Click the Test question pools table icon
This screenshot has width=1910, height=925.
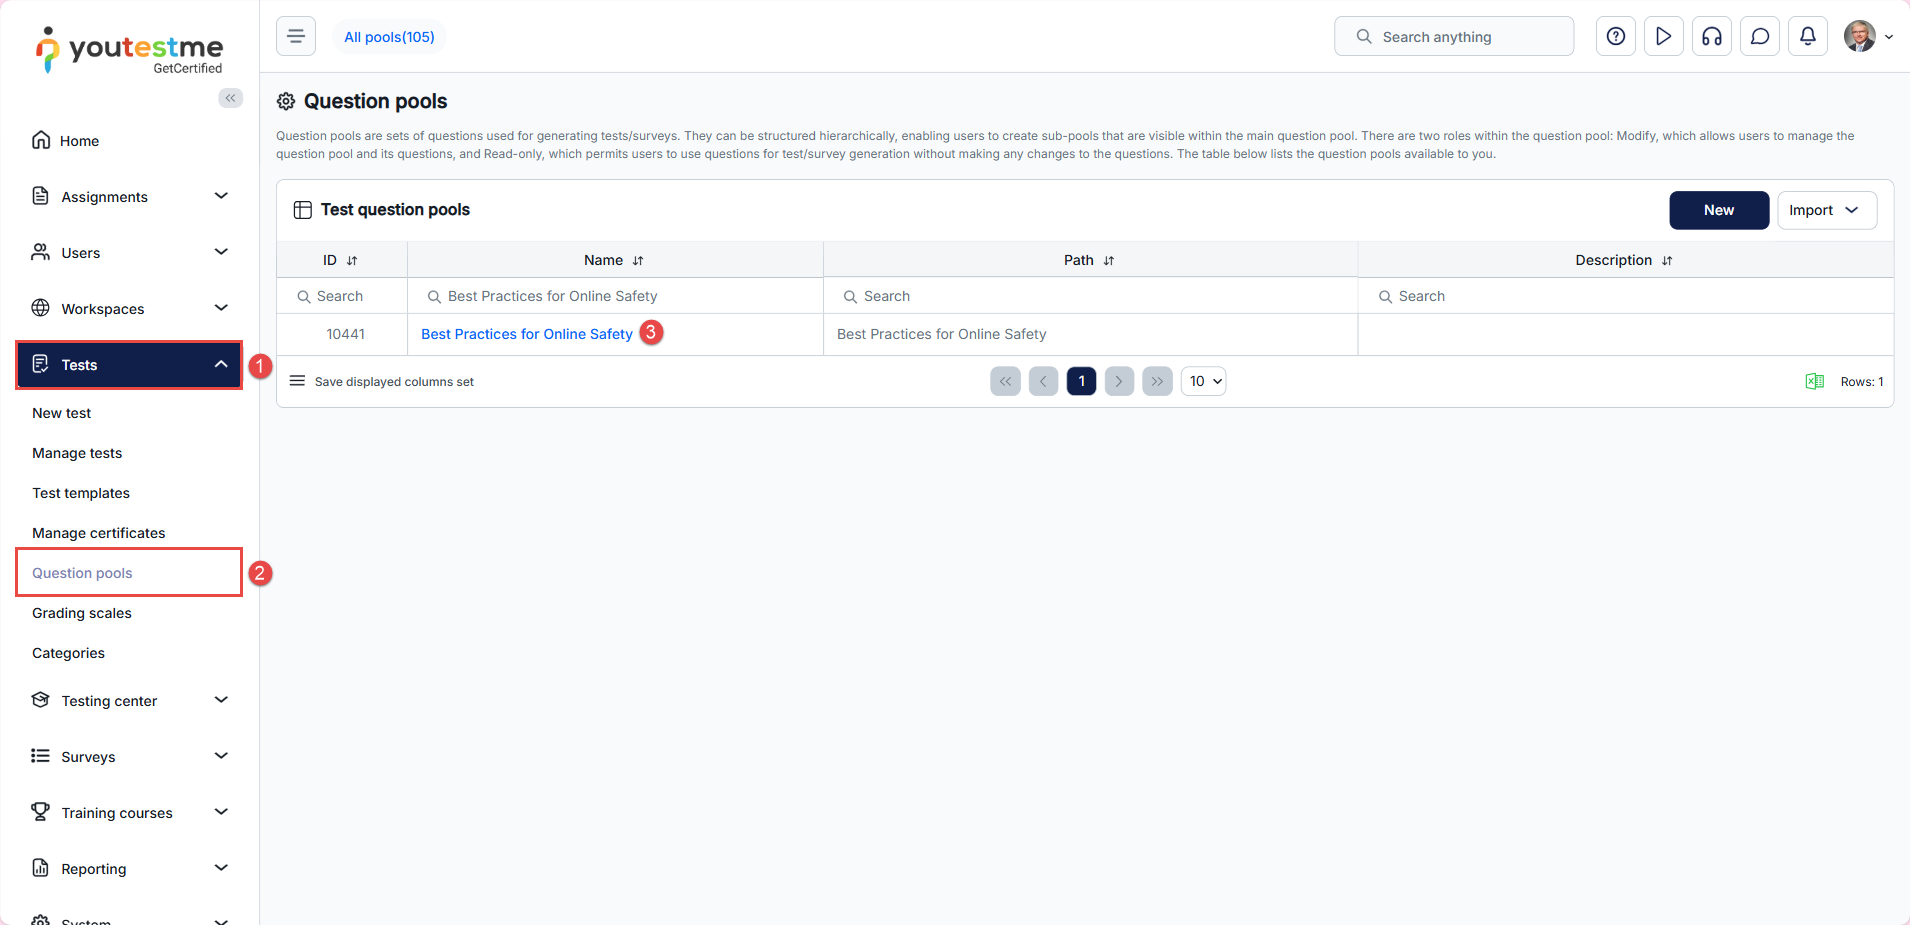click(x=302, y=210)
